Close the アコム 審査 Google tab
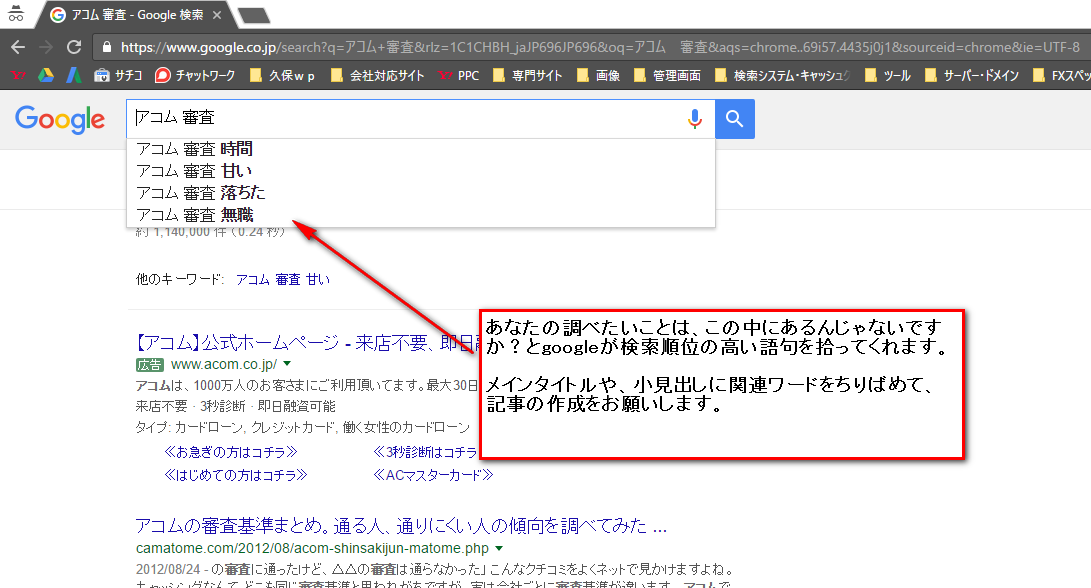The width and height of the screenshot is (1091, 588). [217, 15]
